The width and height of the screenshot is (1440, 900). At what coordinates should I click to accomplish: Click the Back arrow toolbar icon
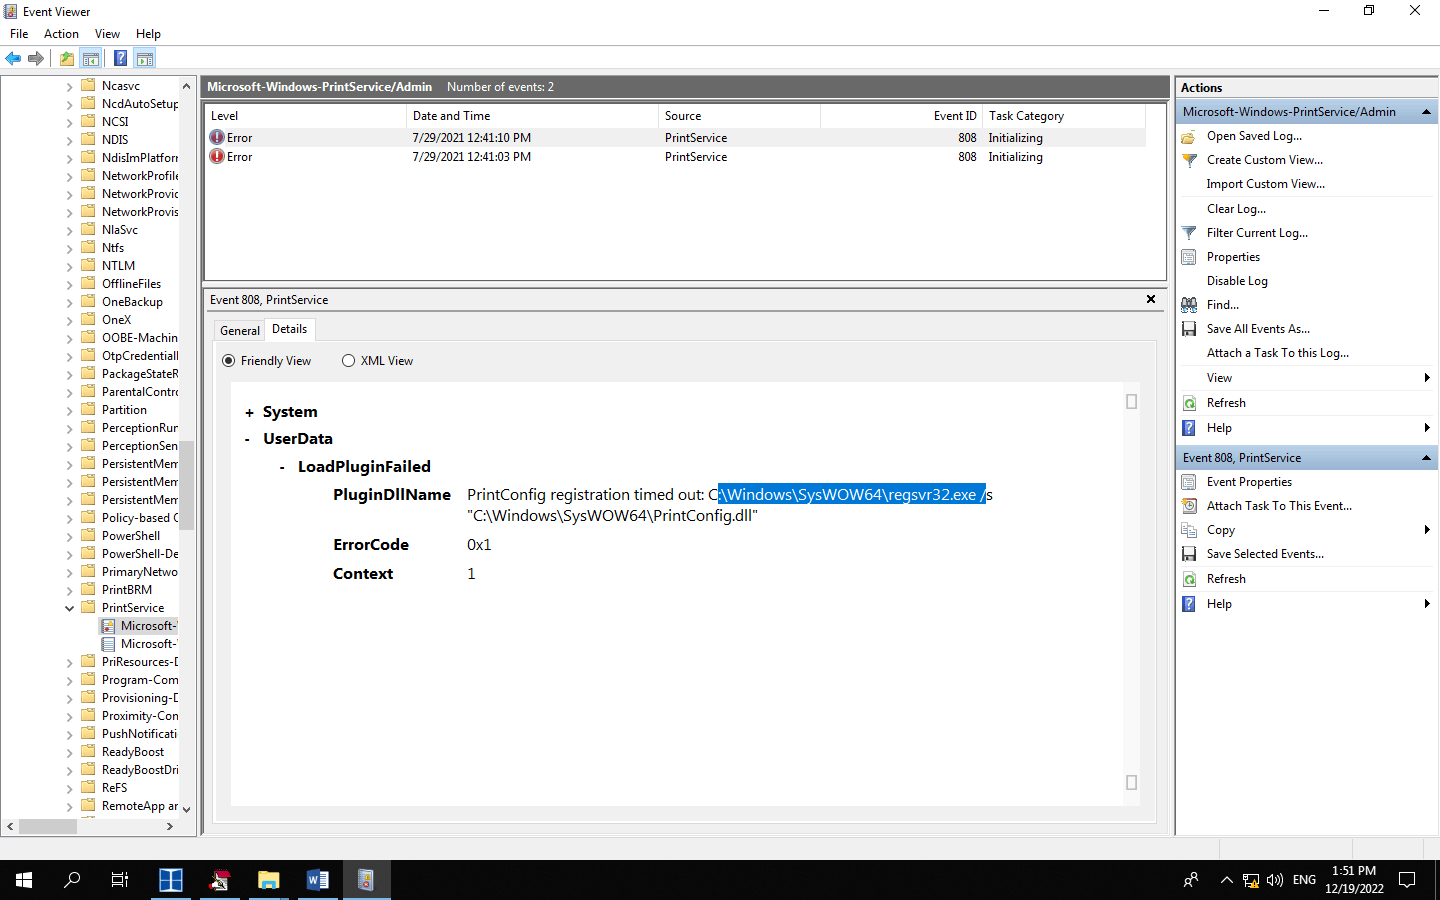[13, 59]
